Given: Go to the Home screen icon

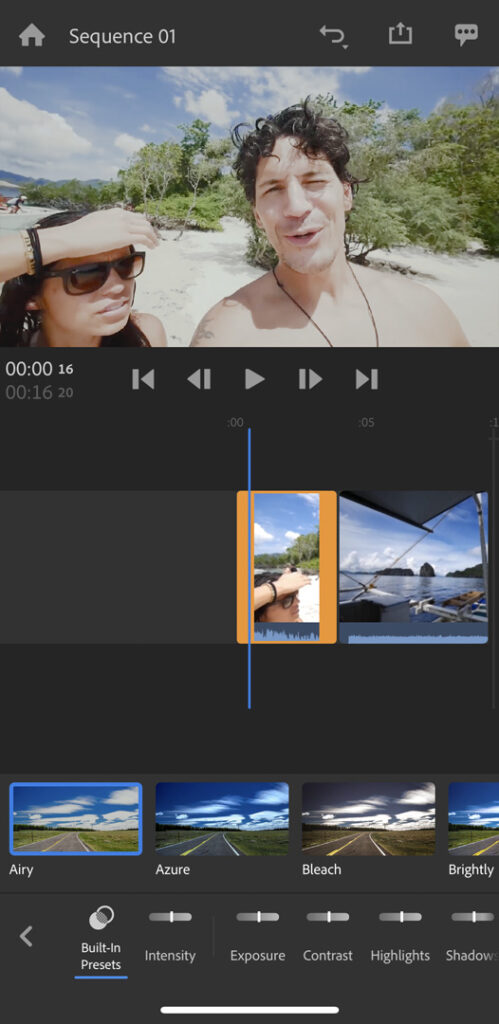Looking at the screenshot, I should pyautogui.click(x=31, y=35).
